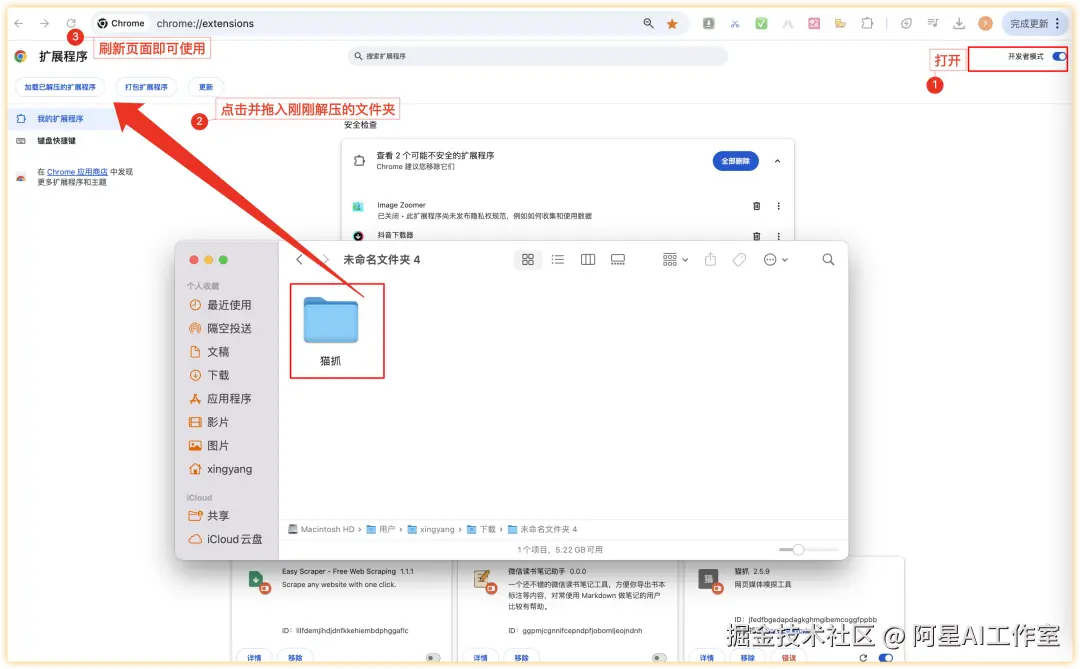Screen dimensions: 1080x669
Task: Switch Finder to column view
Action: point(587,259)
